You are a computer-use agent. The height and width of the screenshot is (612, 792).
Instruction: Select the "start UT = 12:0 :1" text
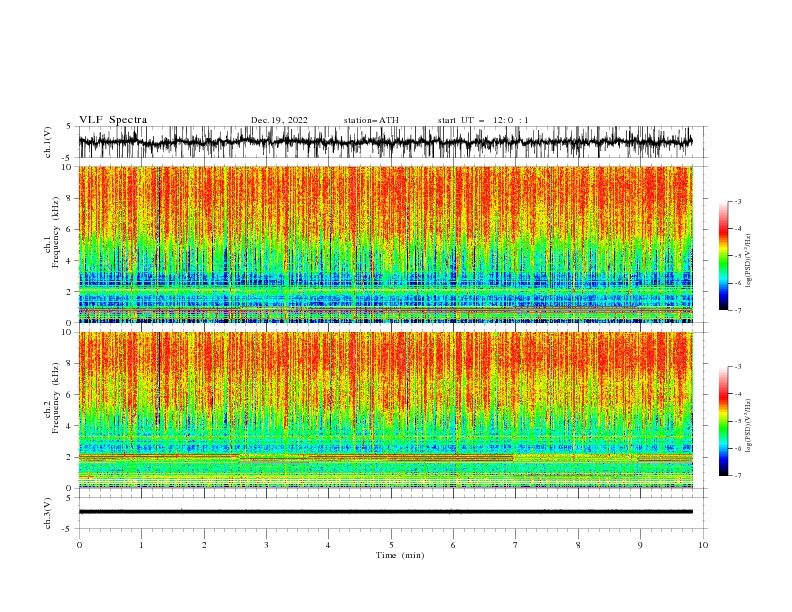pos(483,120)
